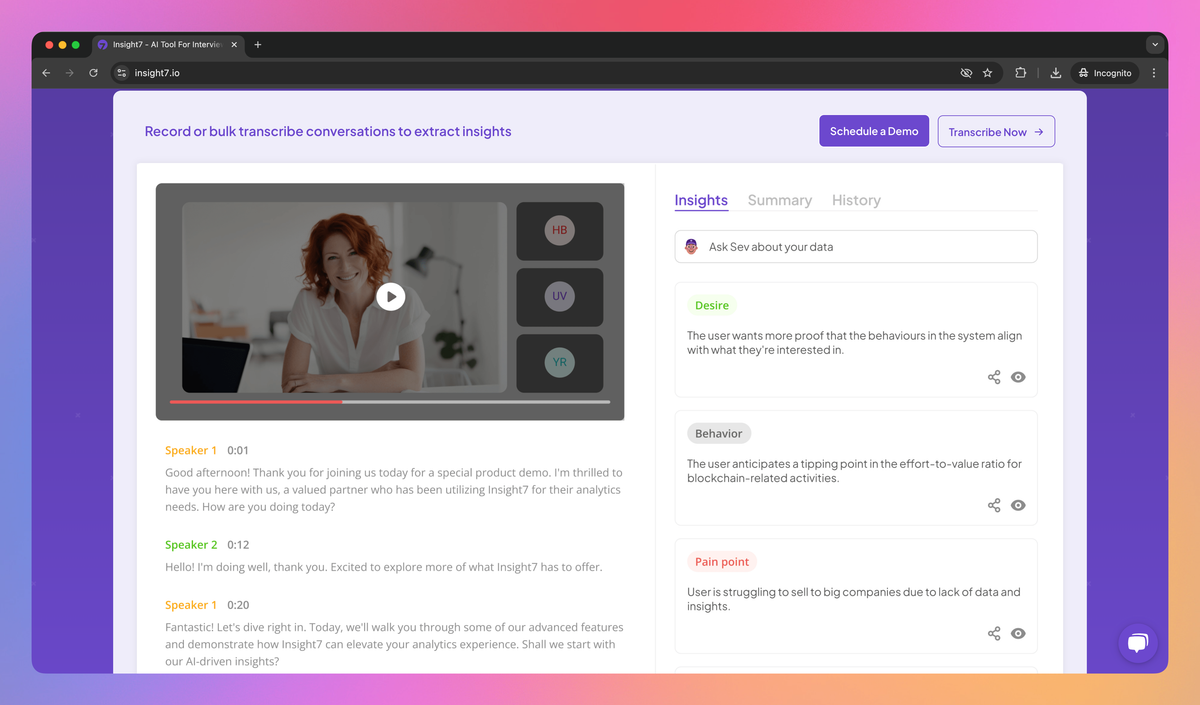Open the chat widget bubble
1200x705 pixels.
coord(1137,643)
